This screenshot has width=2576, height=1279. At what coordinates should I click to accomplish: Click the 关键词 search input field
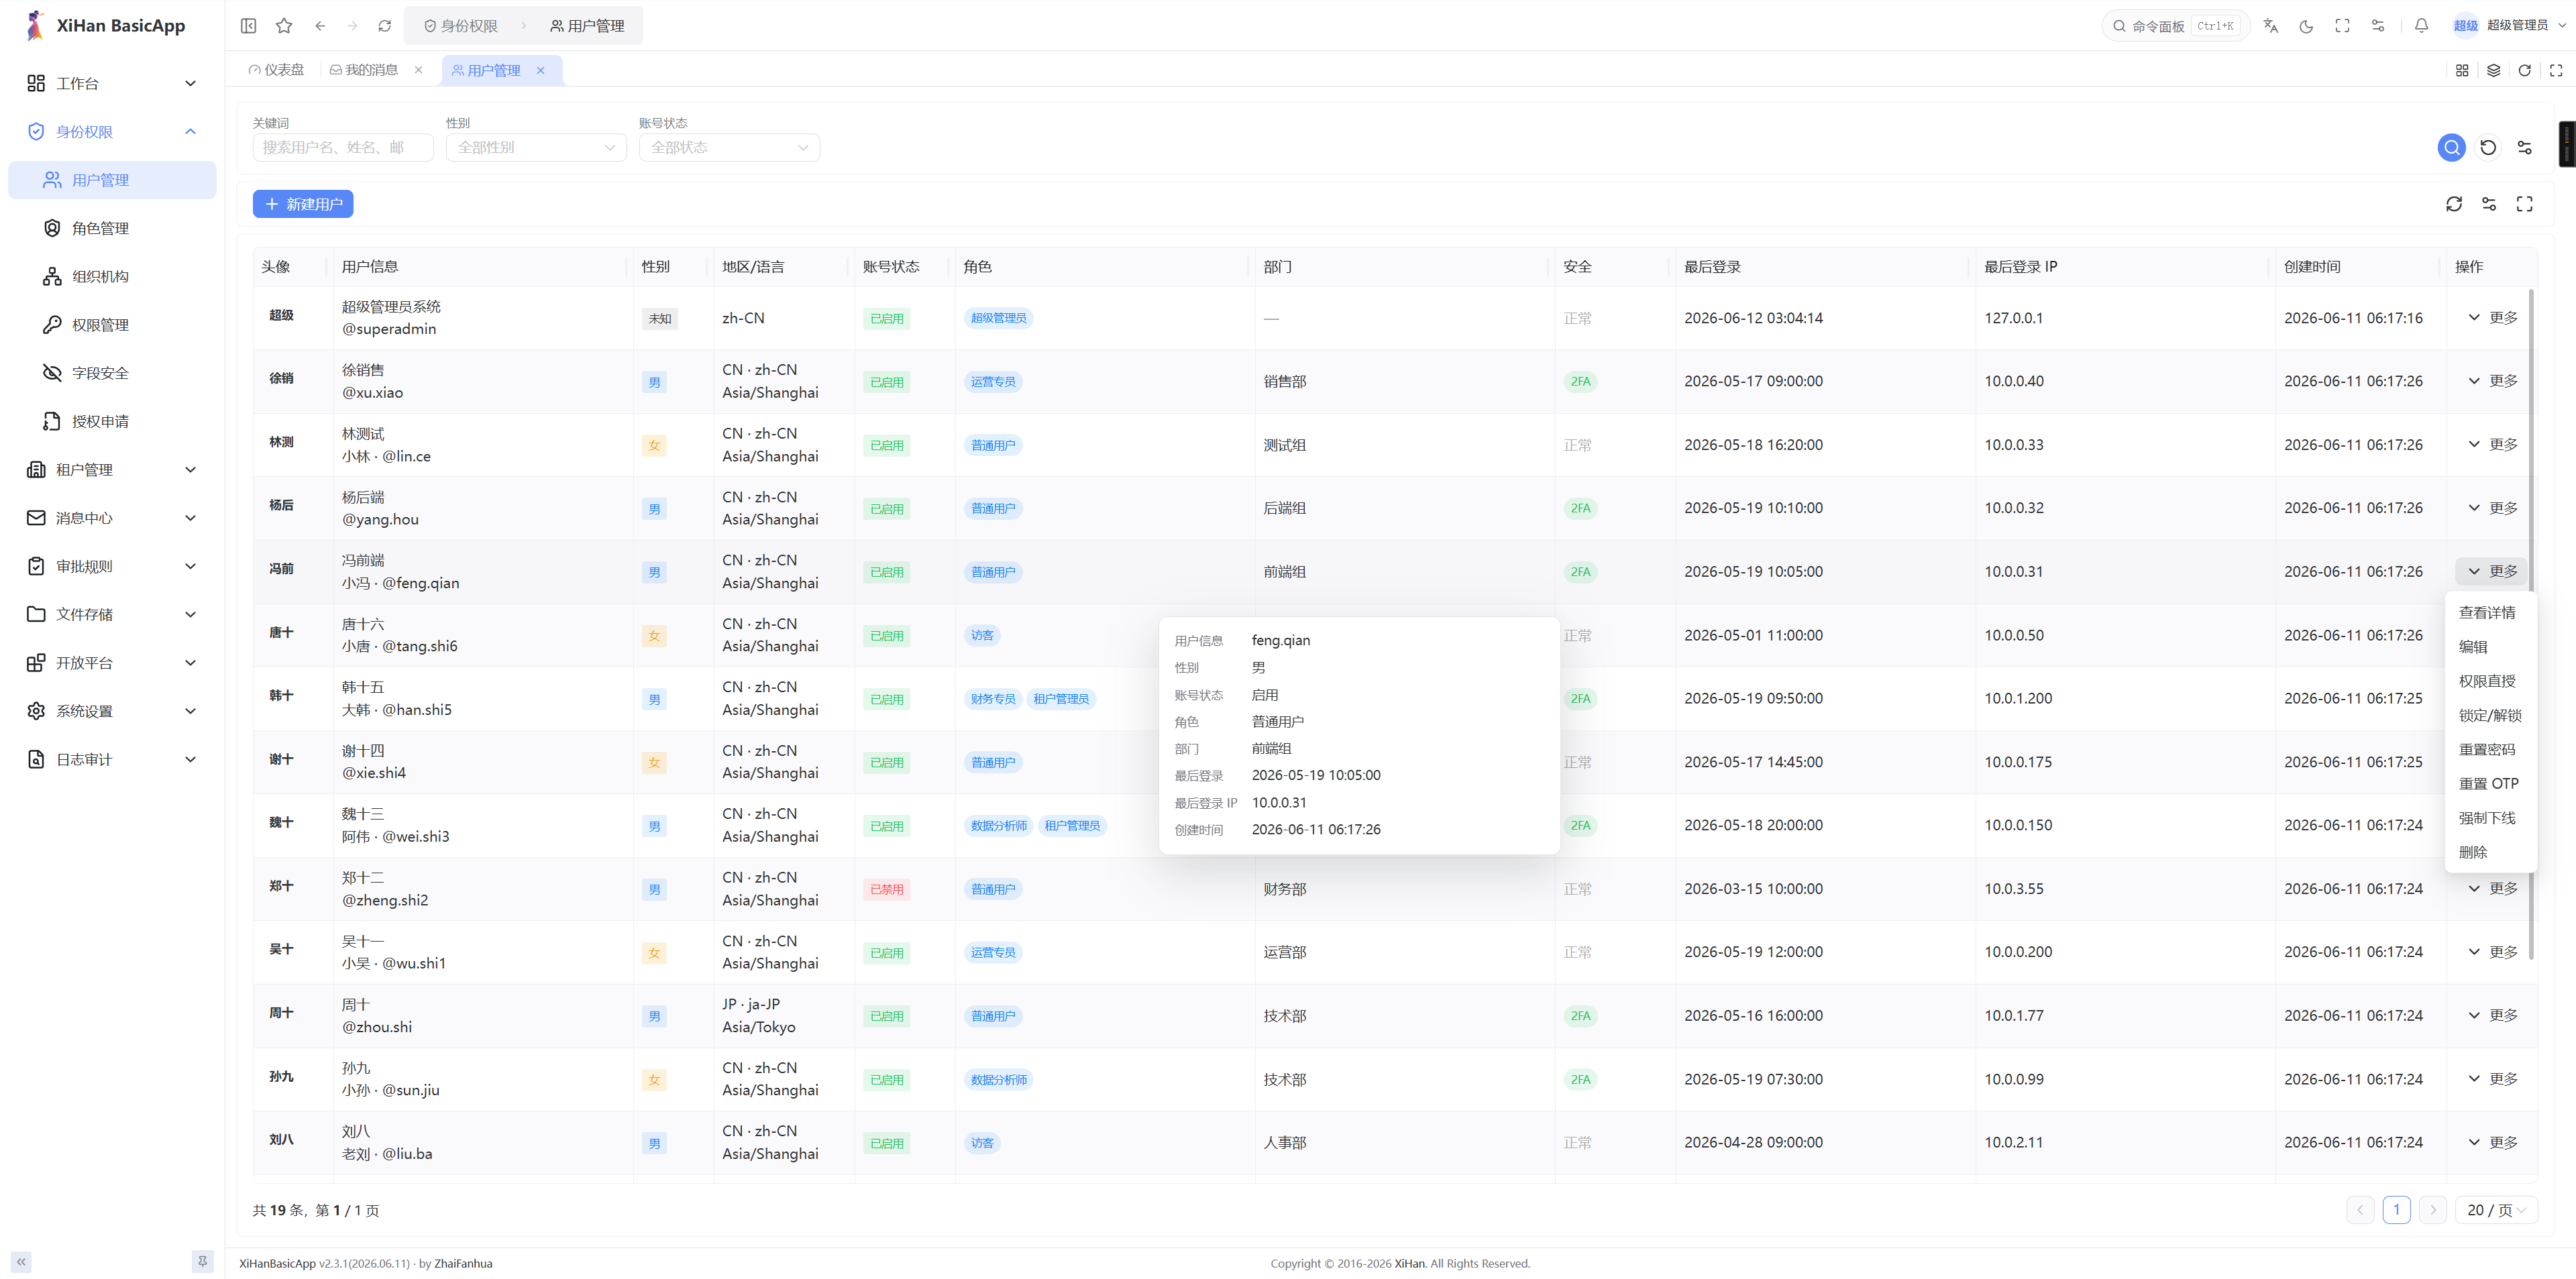343,148
